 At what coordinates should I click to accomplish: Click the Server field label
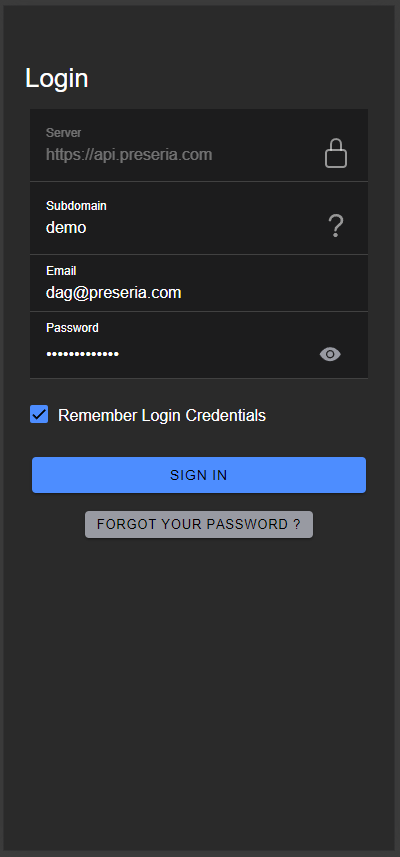63,133
